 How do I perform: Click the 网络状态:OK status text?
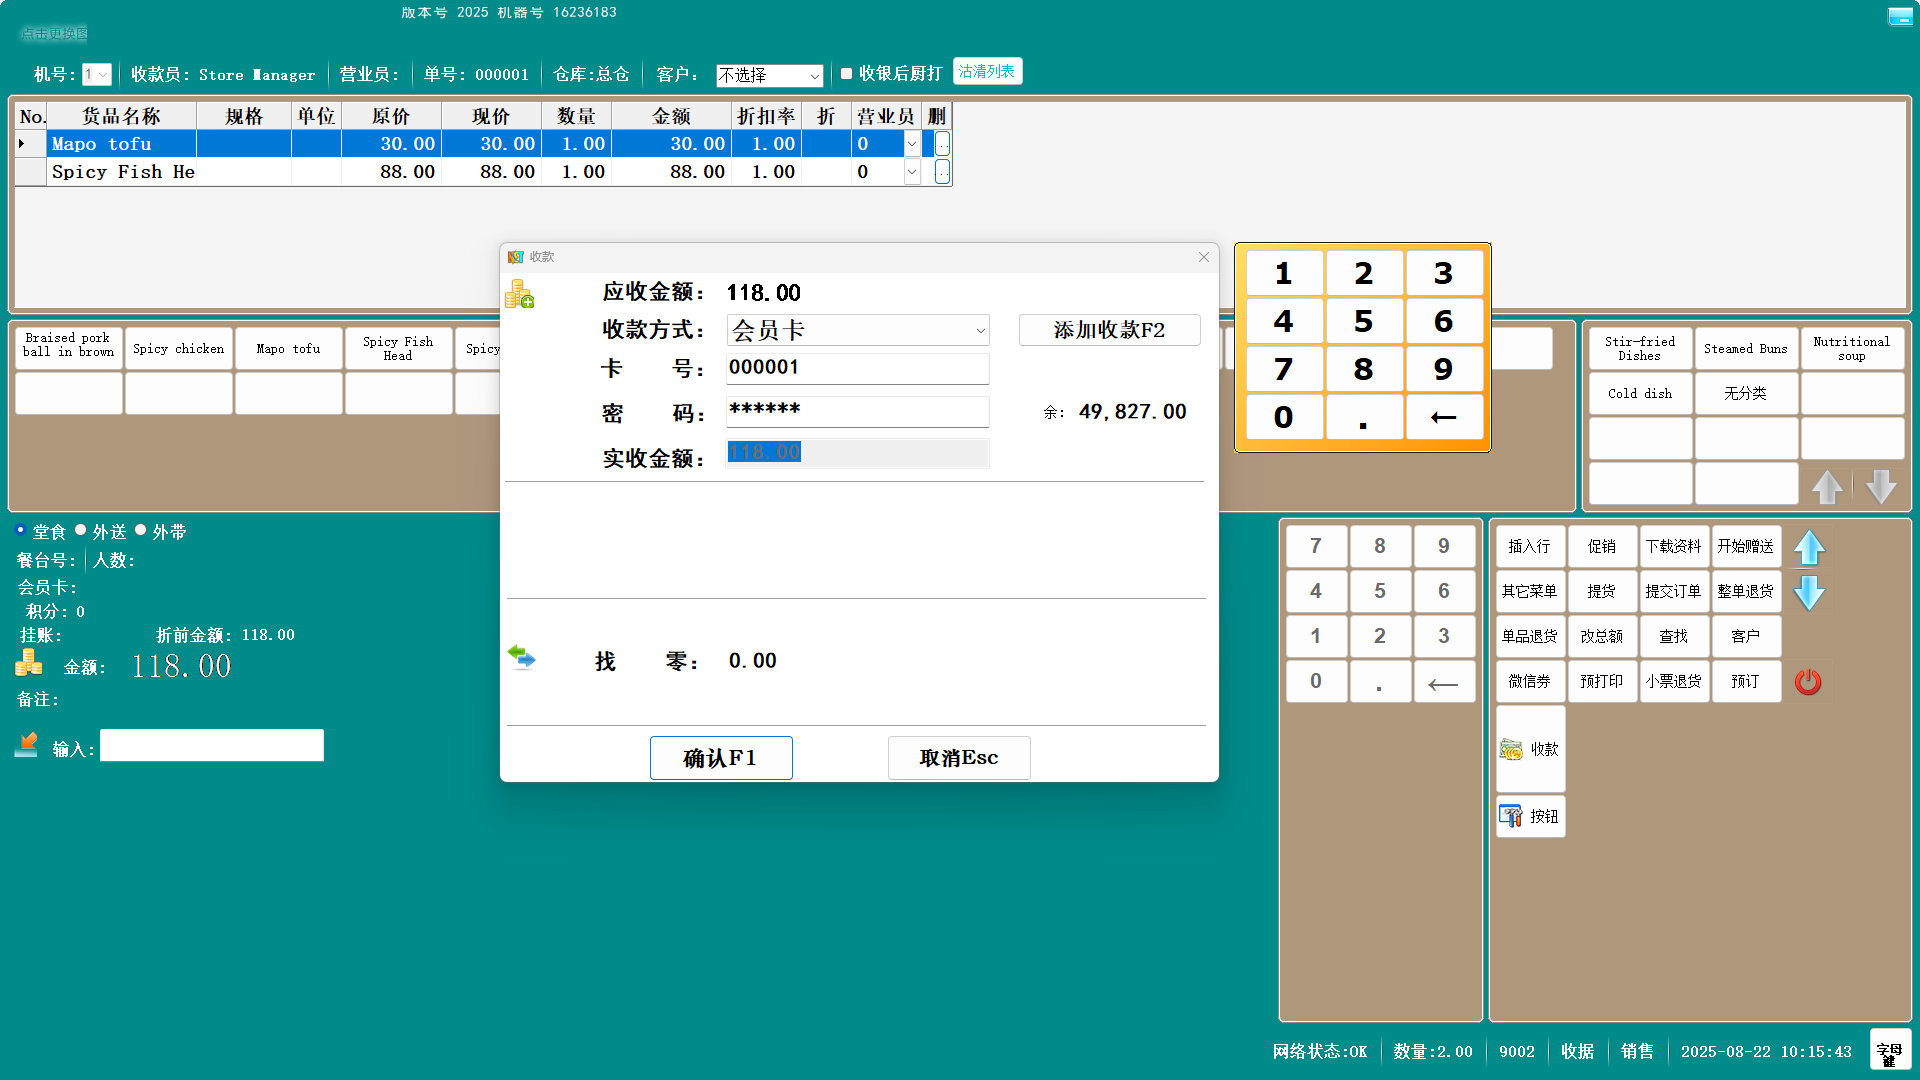[1320, 1052]
